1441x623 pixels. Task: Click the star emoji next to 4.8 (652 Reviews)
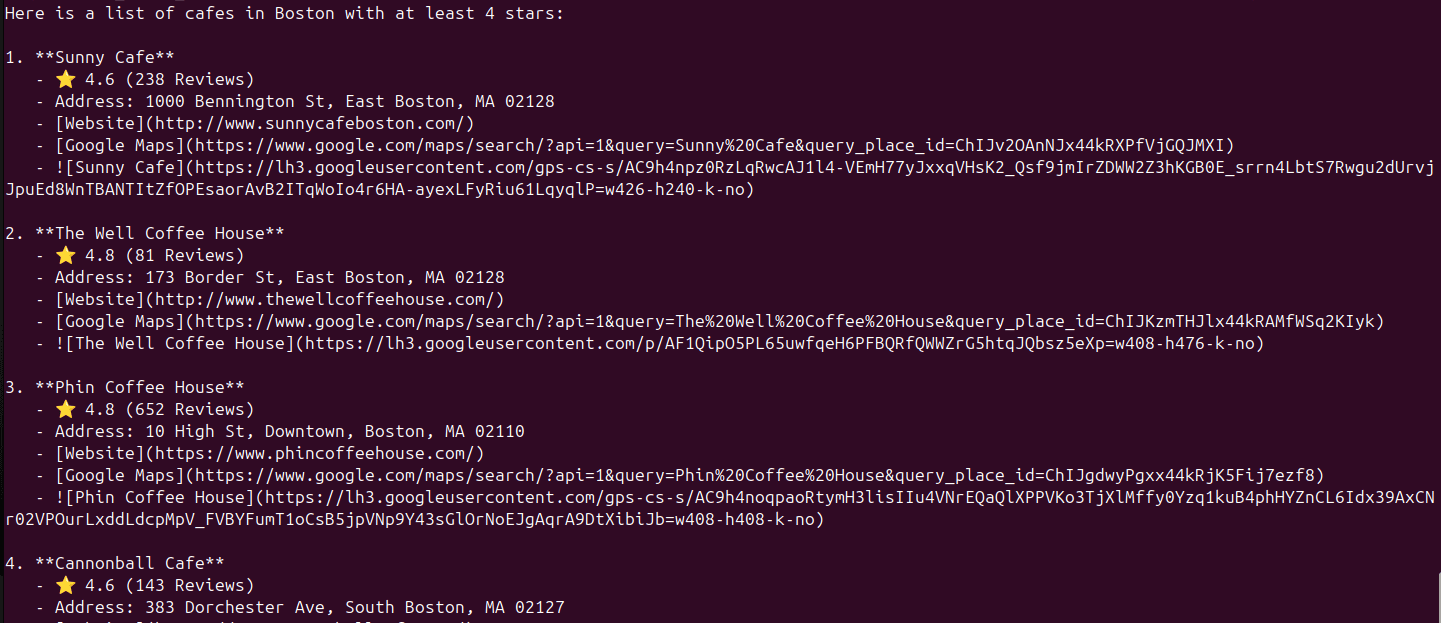point(66,410)
